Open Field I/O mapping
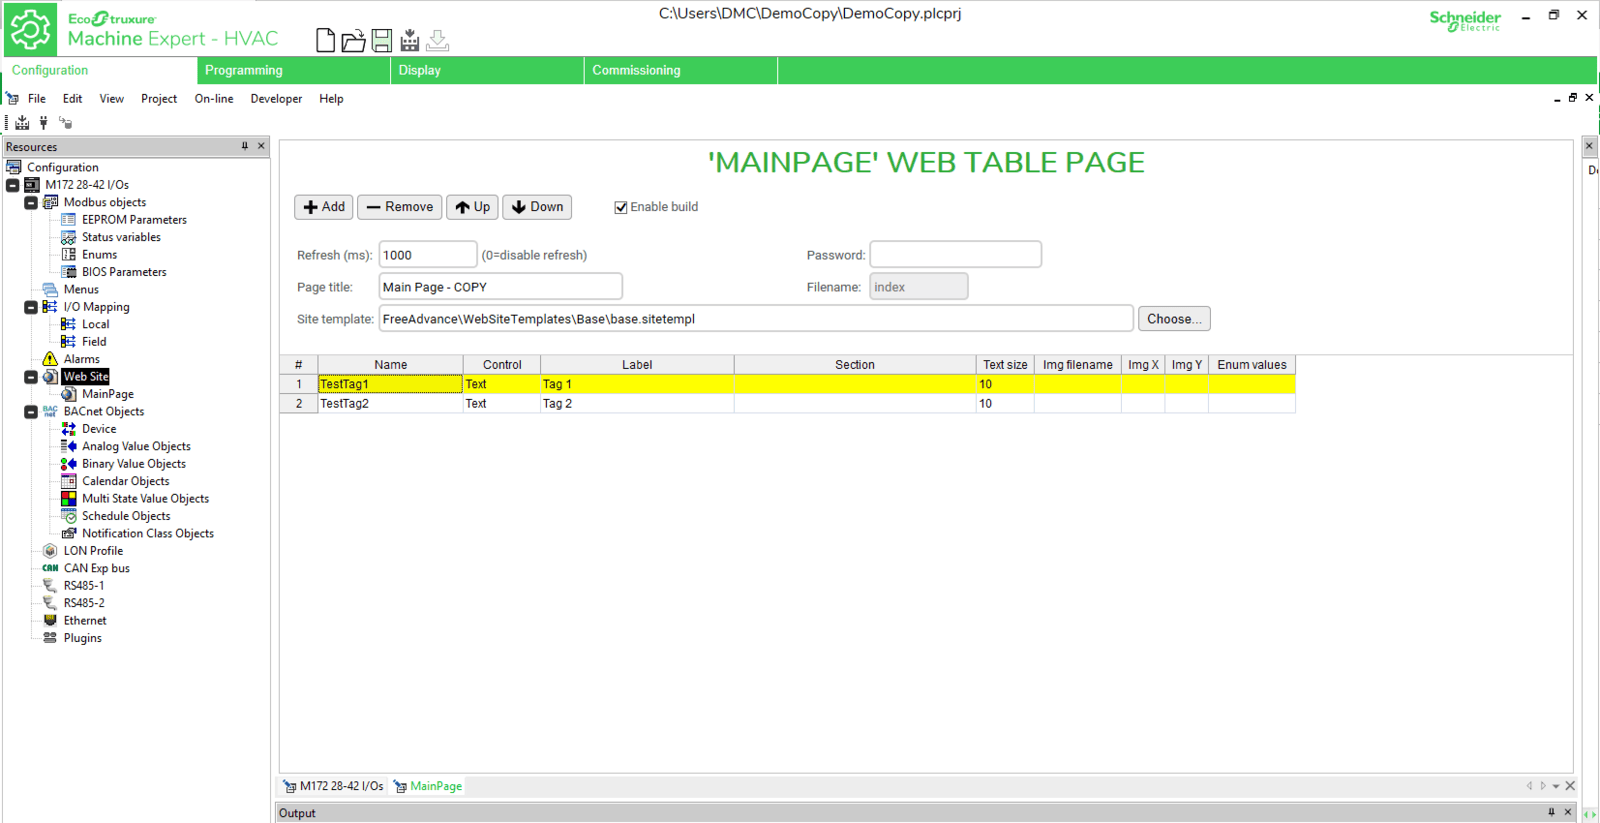Screen dimensions: 1600x823 tap(94, 342)
